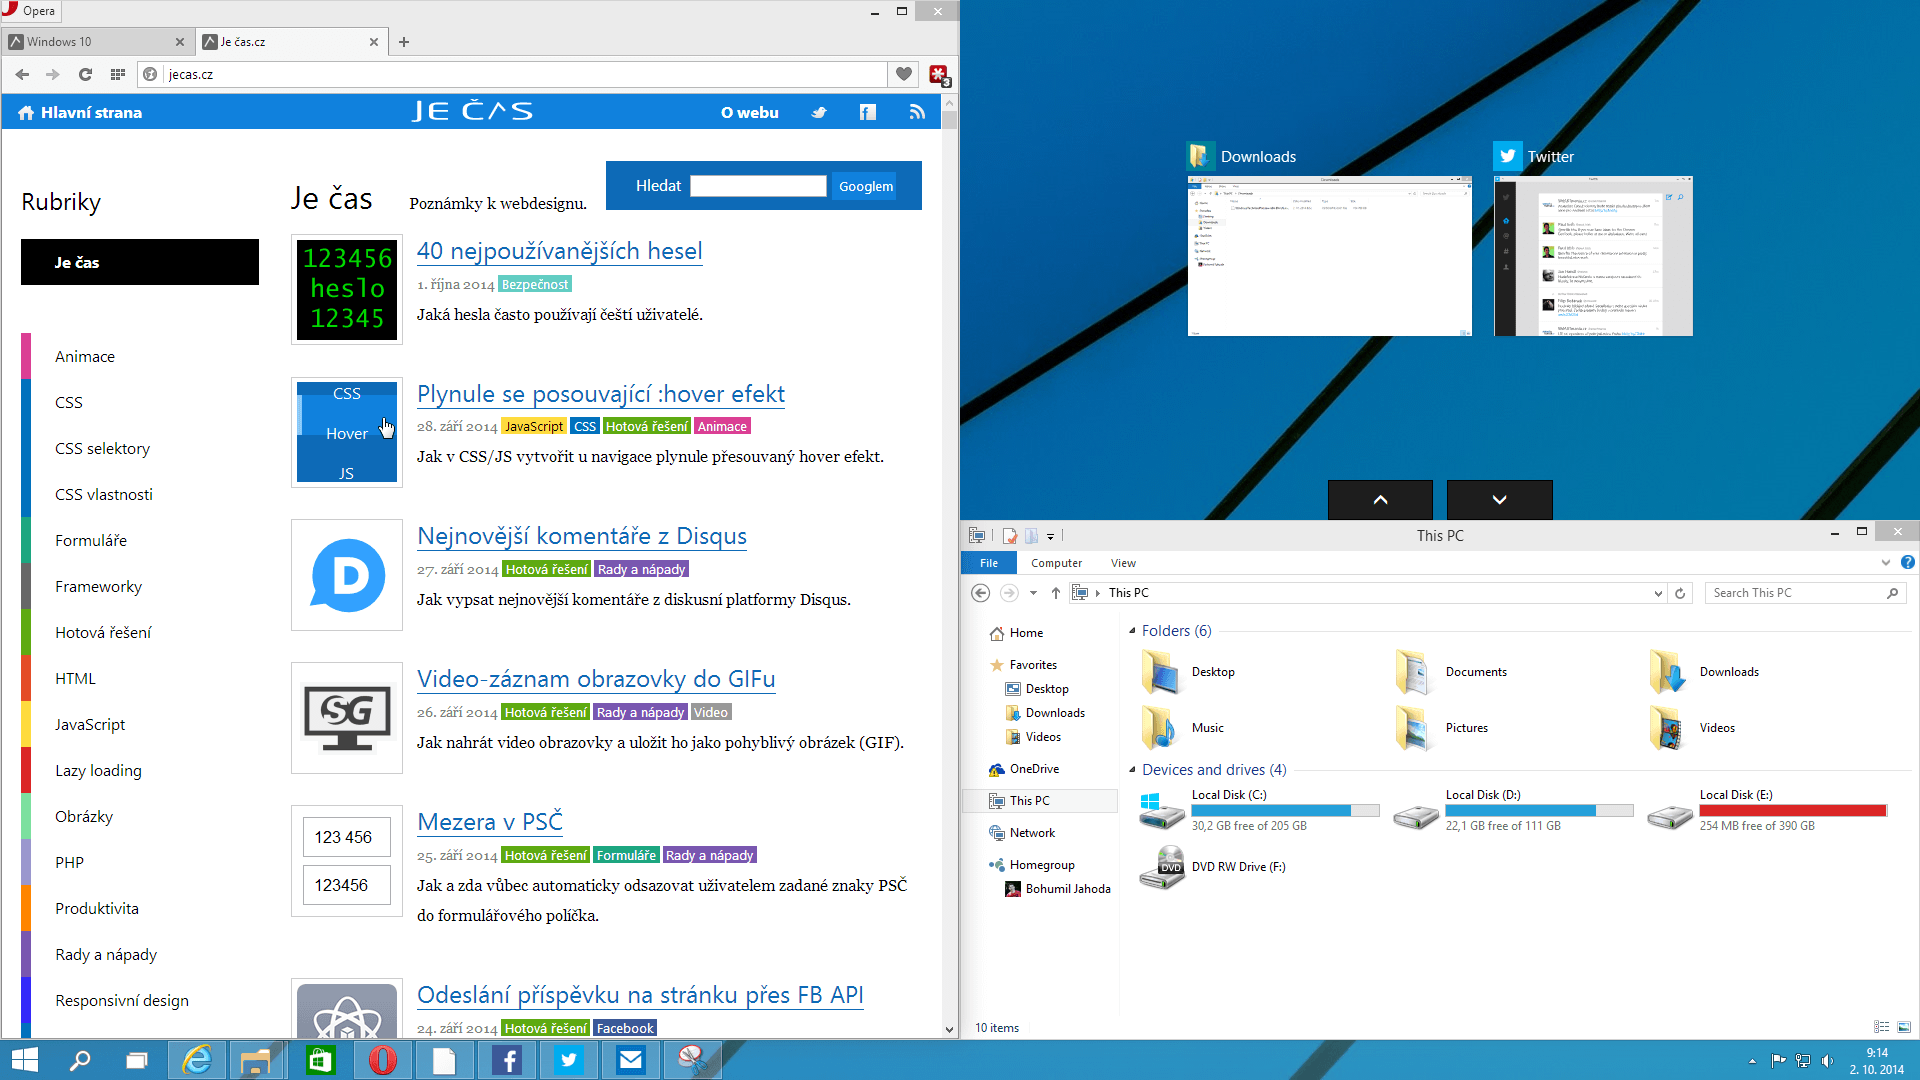This screenshot has height=1080, width=1920.
Task: Click the red extension icon in Opera toolbar
Action: tap(939, 75)
